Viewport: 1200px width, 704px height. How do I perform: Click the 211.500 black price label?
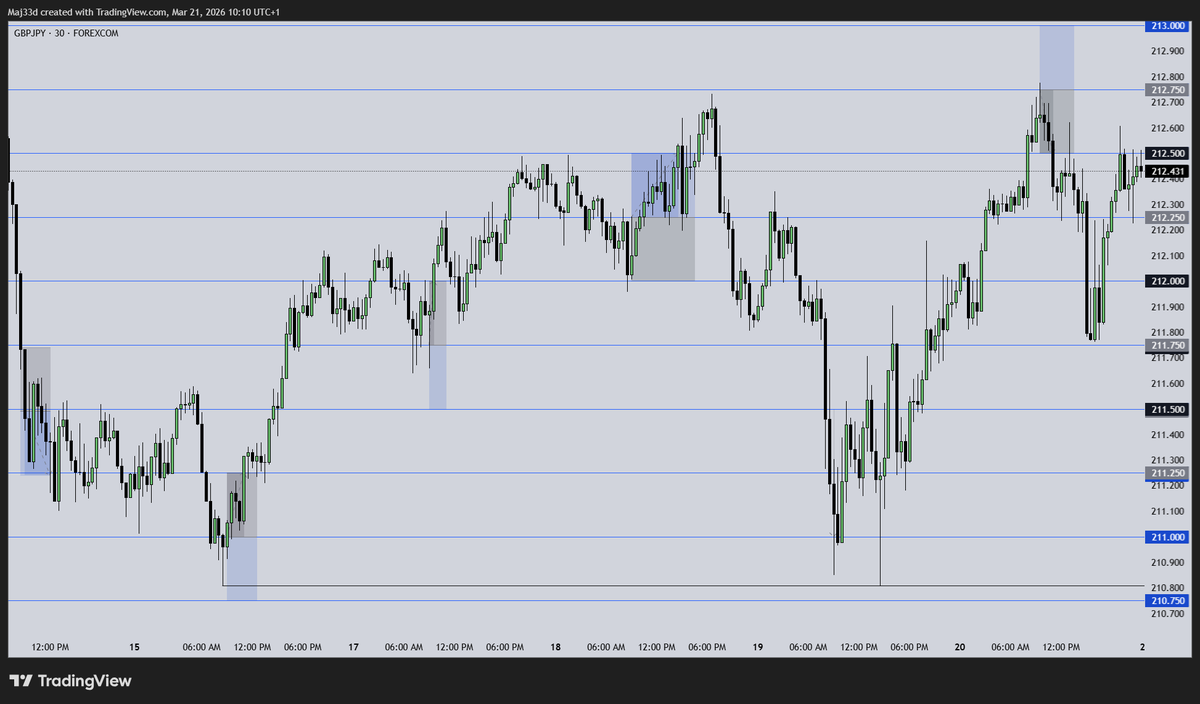[x=1166, y=409]
